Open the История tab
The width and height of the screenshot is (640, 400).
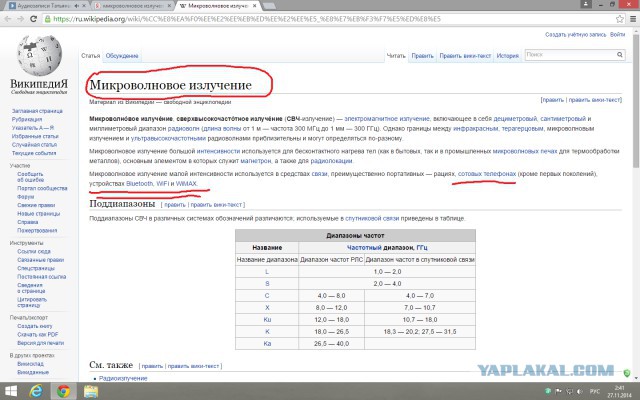coord(507,56)
